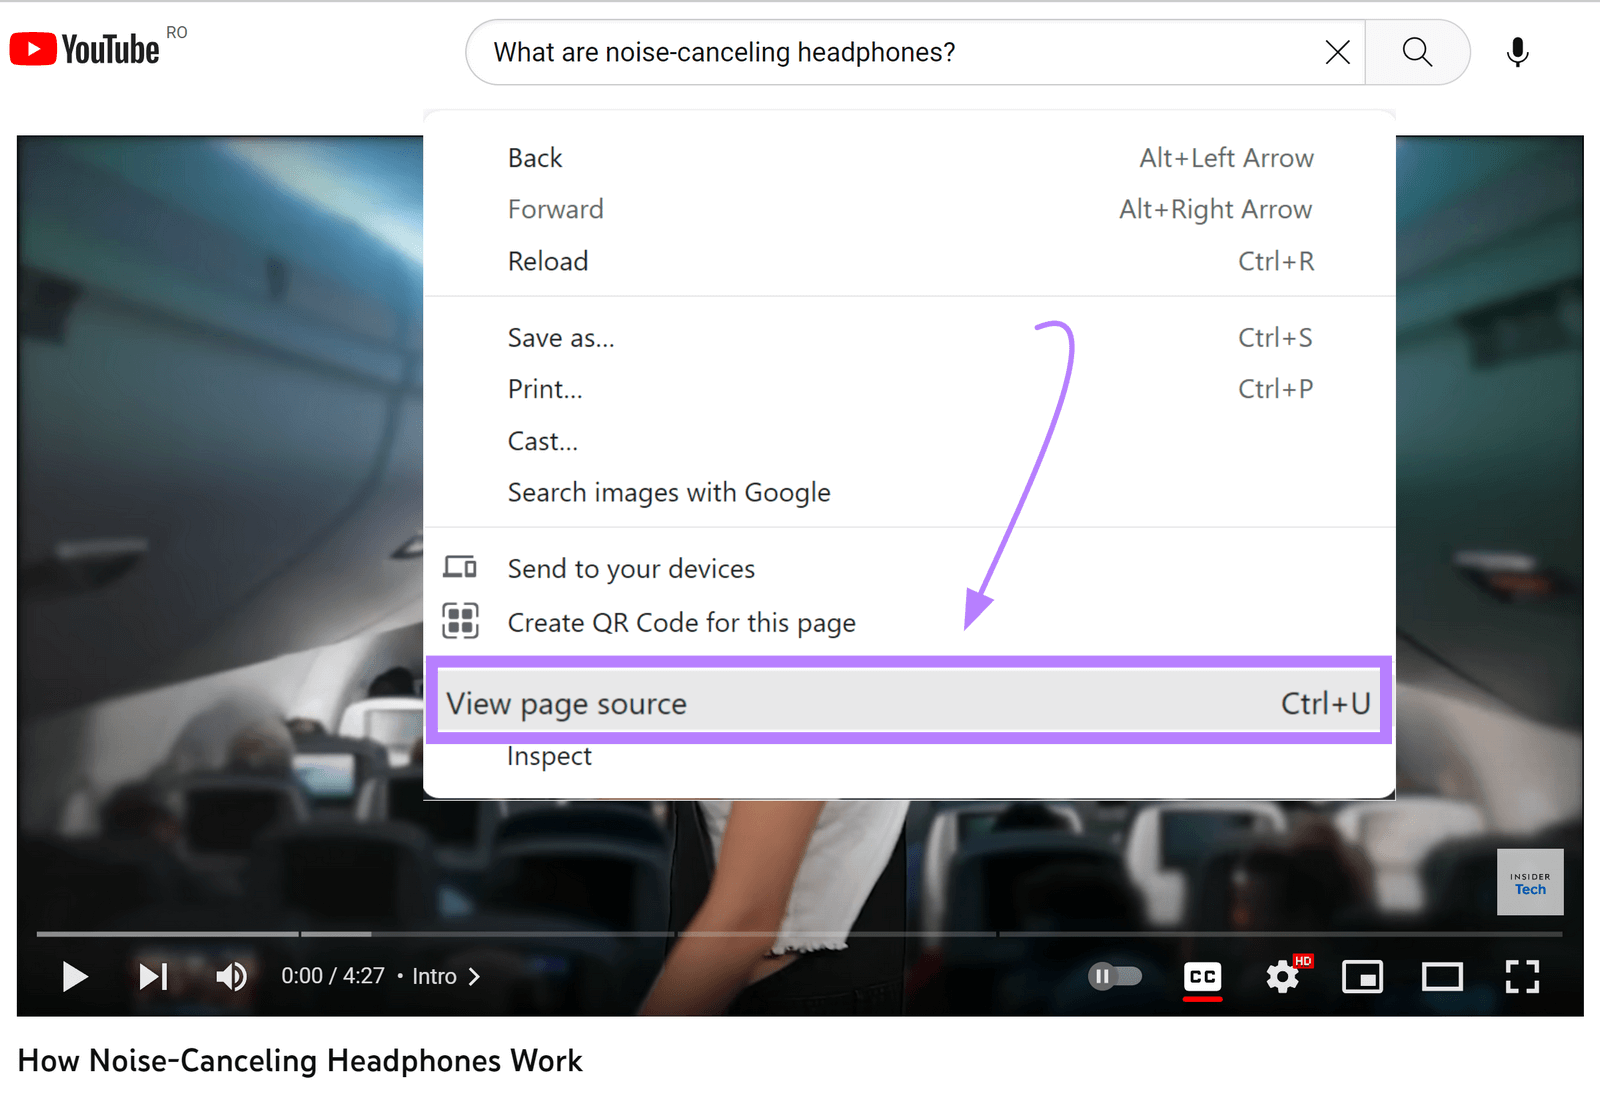Skip to the next video
The image size is (1600, 1100).
(152, 977)
